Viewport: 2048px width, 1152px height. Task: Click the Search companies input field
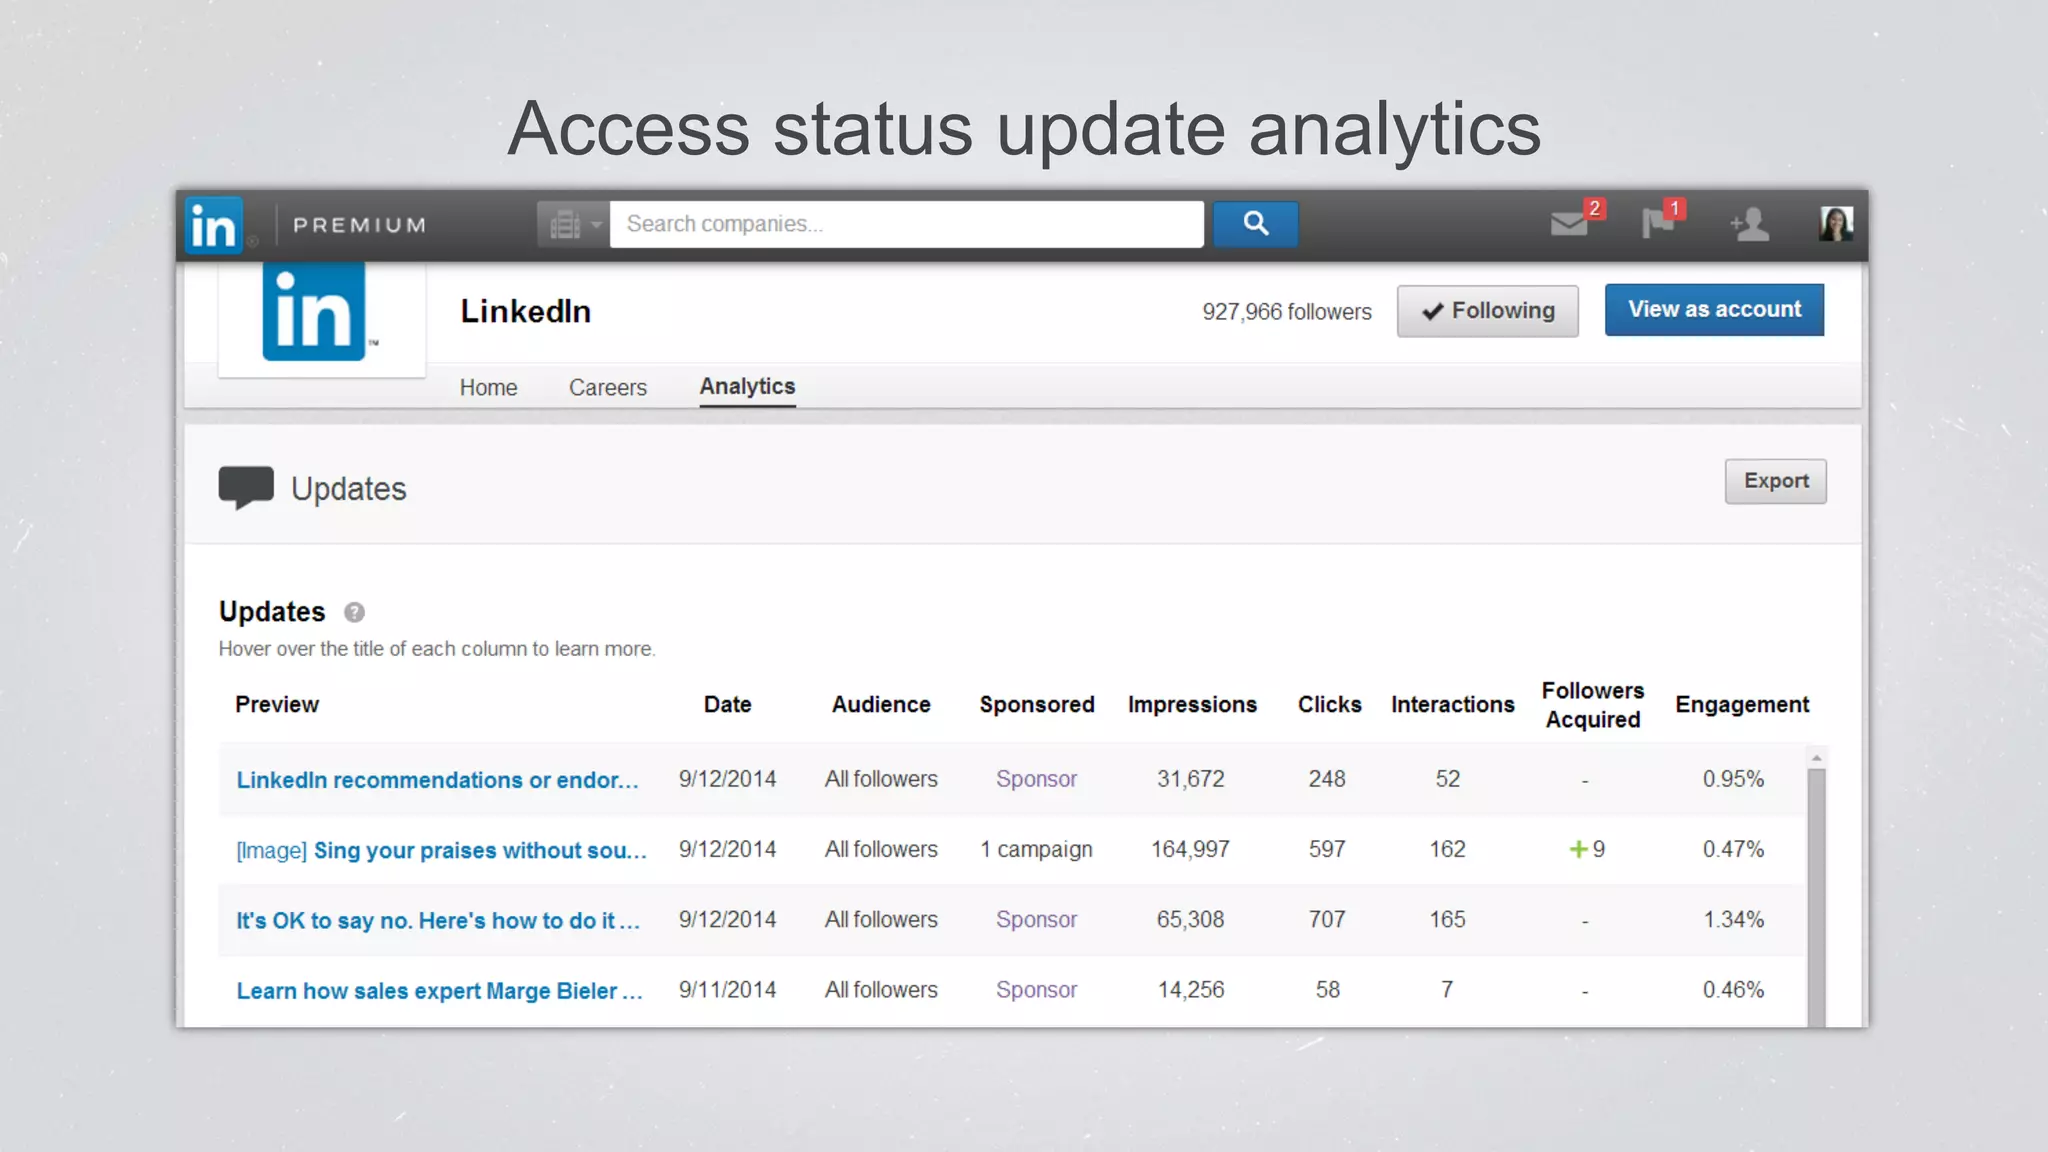[906, 224]
